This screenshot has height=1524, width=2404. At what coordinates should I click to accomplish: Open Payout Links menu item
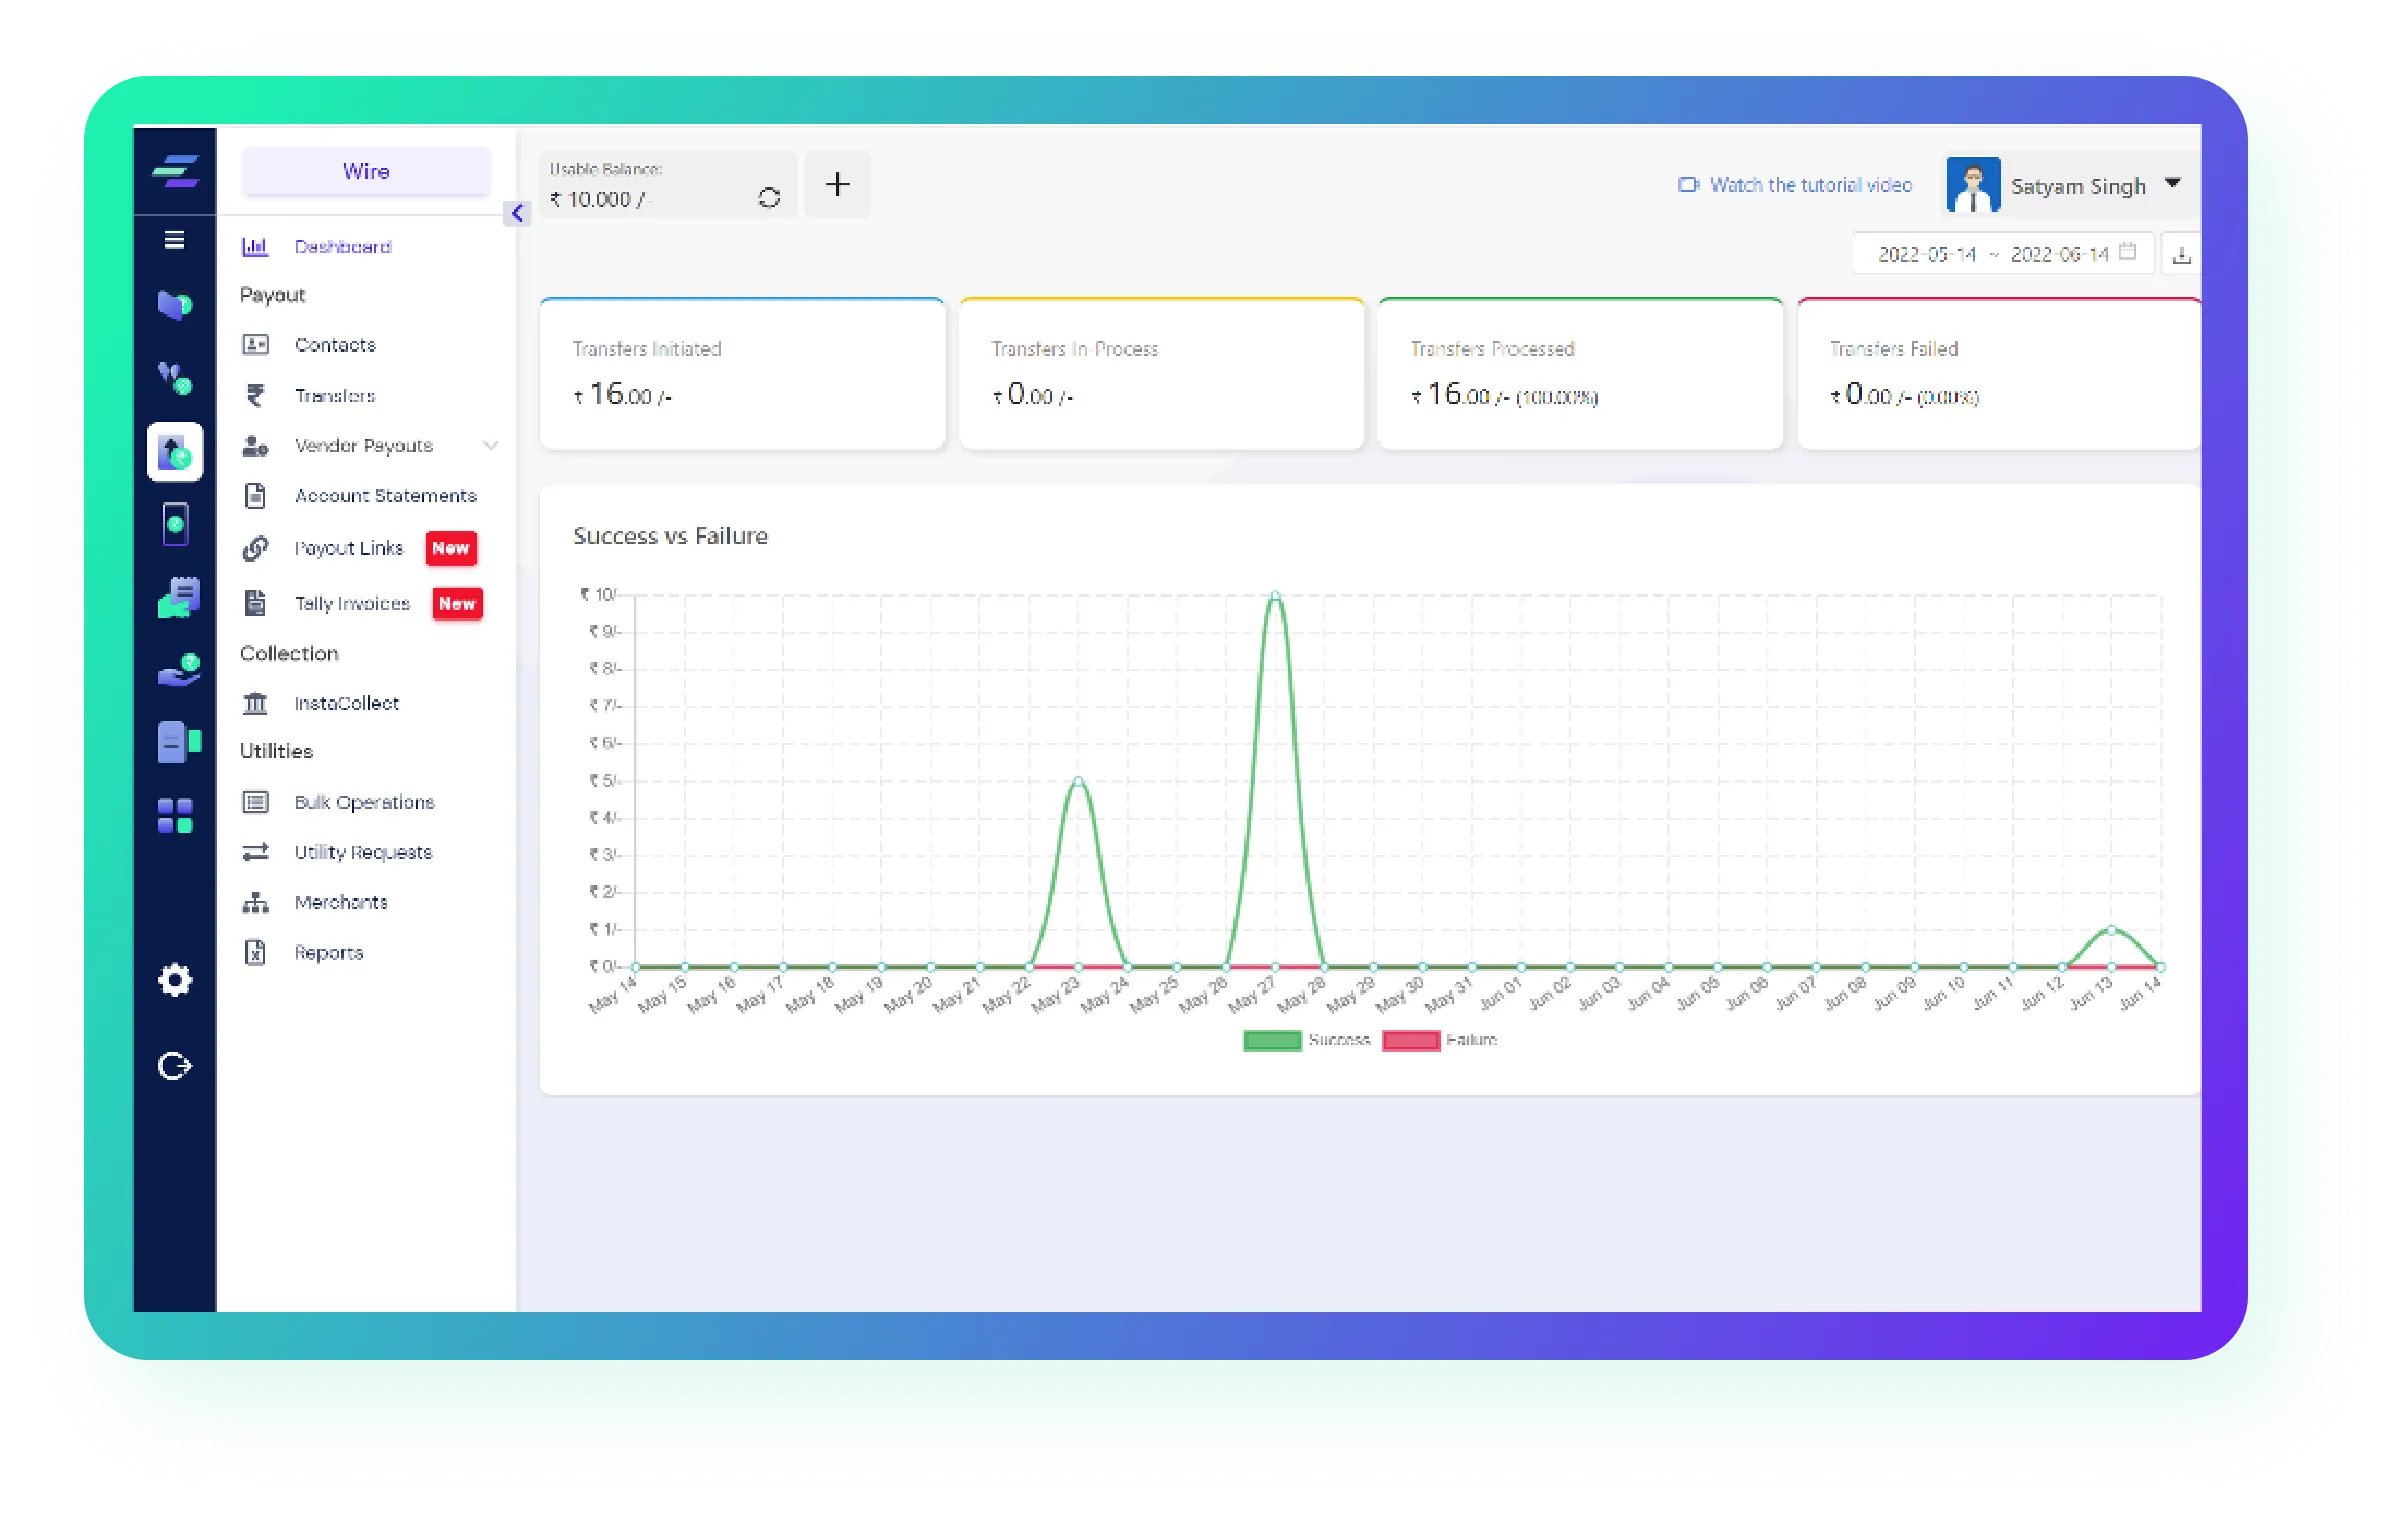click(x=348, y=548)
